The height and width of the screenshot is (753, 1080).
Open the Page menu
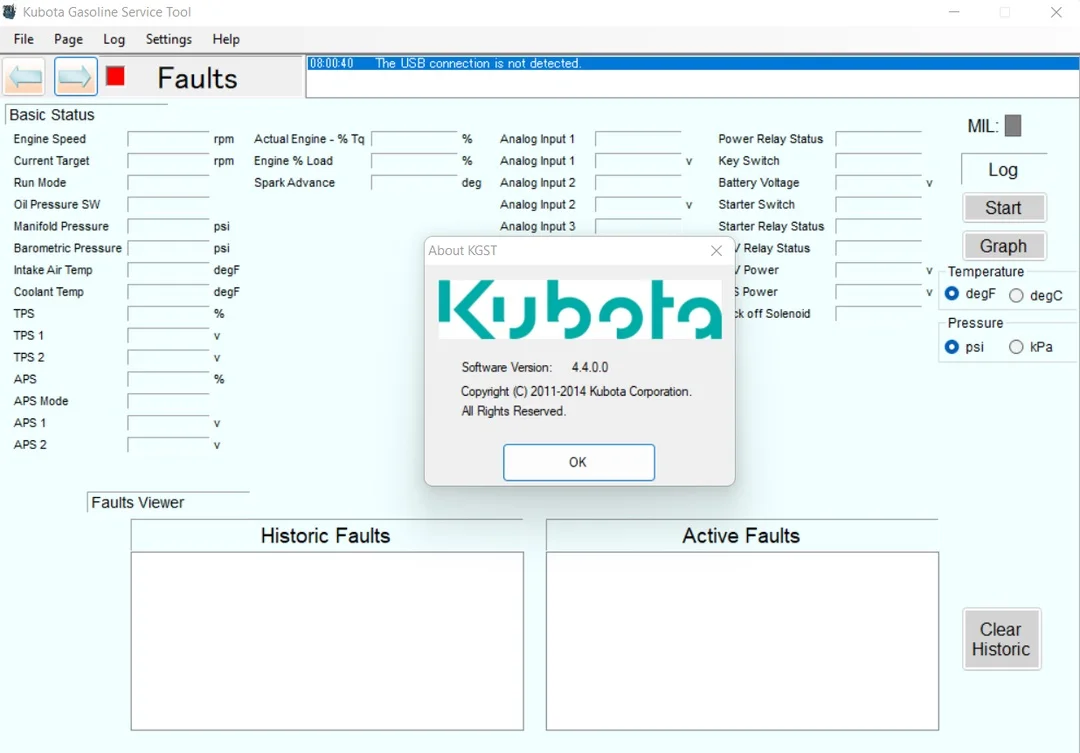click(68, 39)
